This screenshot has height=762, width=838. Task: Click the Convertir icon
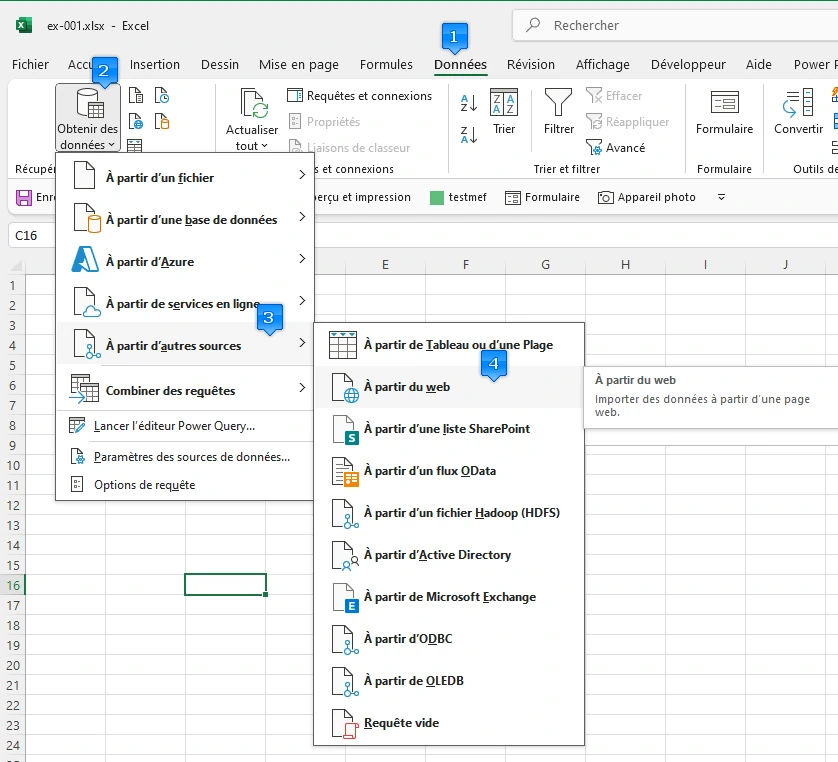(x=798, y=103)
